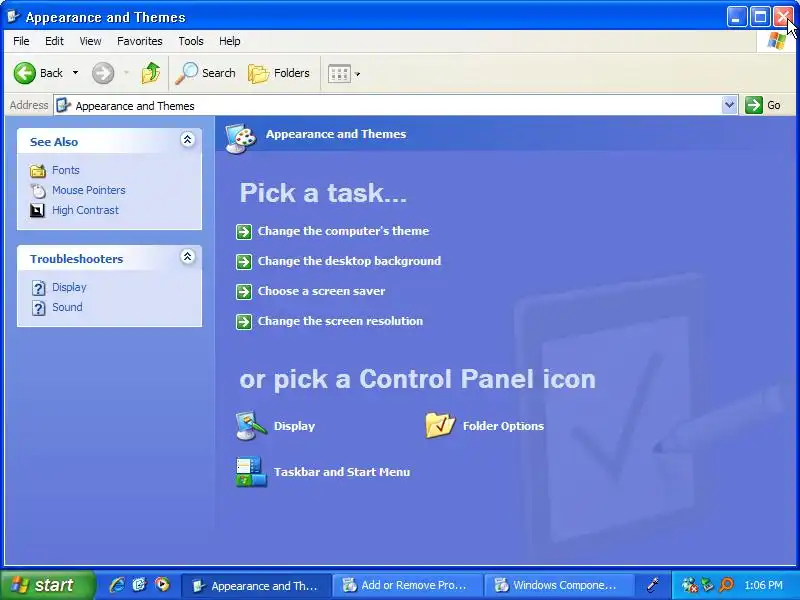Collapse the Troubleshooters panel
The height and width of the screenshot is (600, 800).
187,257
